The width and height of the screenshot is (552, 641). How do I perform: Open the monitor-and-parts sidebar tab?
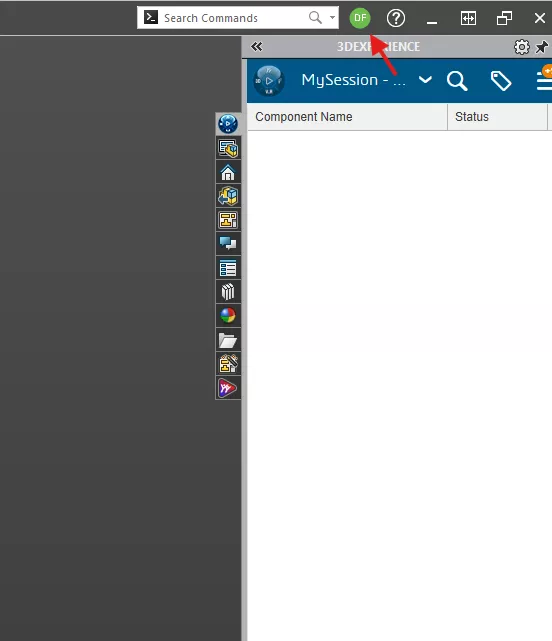pos(228,148)
